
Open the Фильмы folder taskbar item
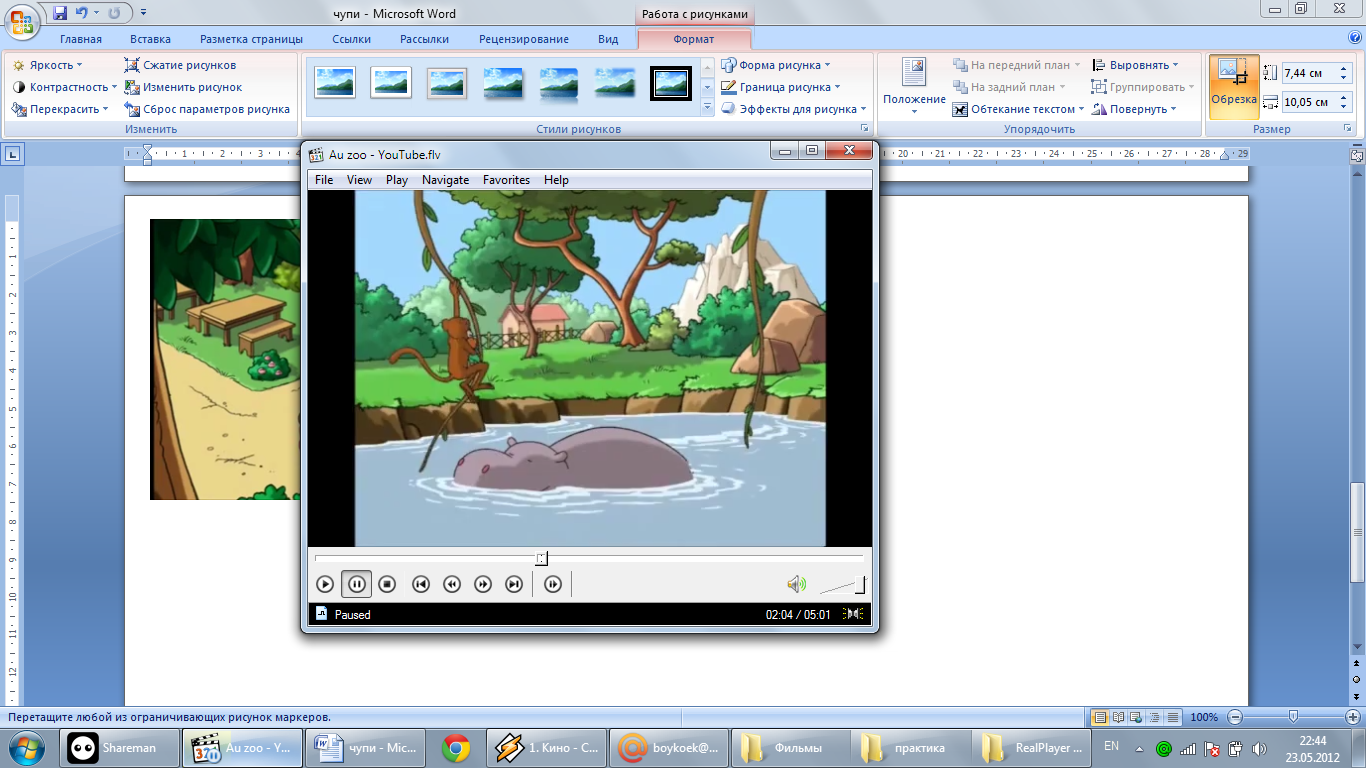(790, 747)
